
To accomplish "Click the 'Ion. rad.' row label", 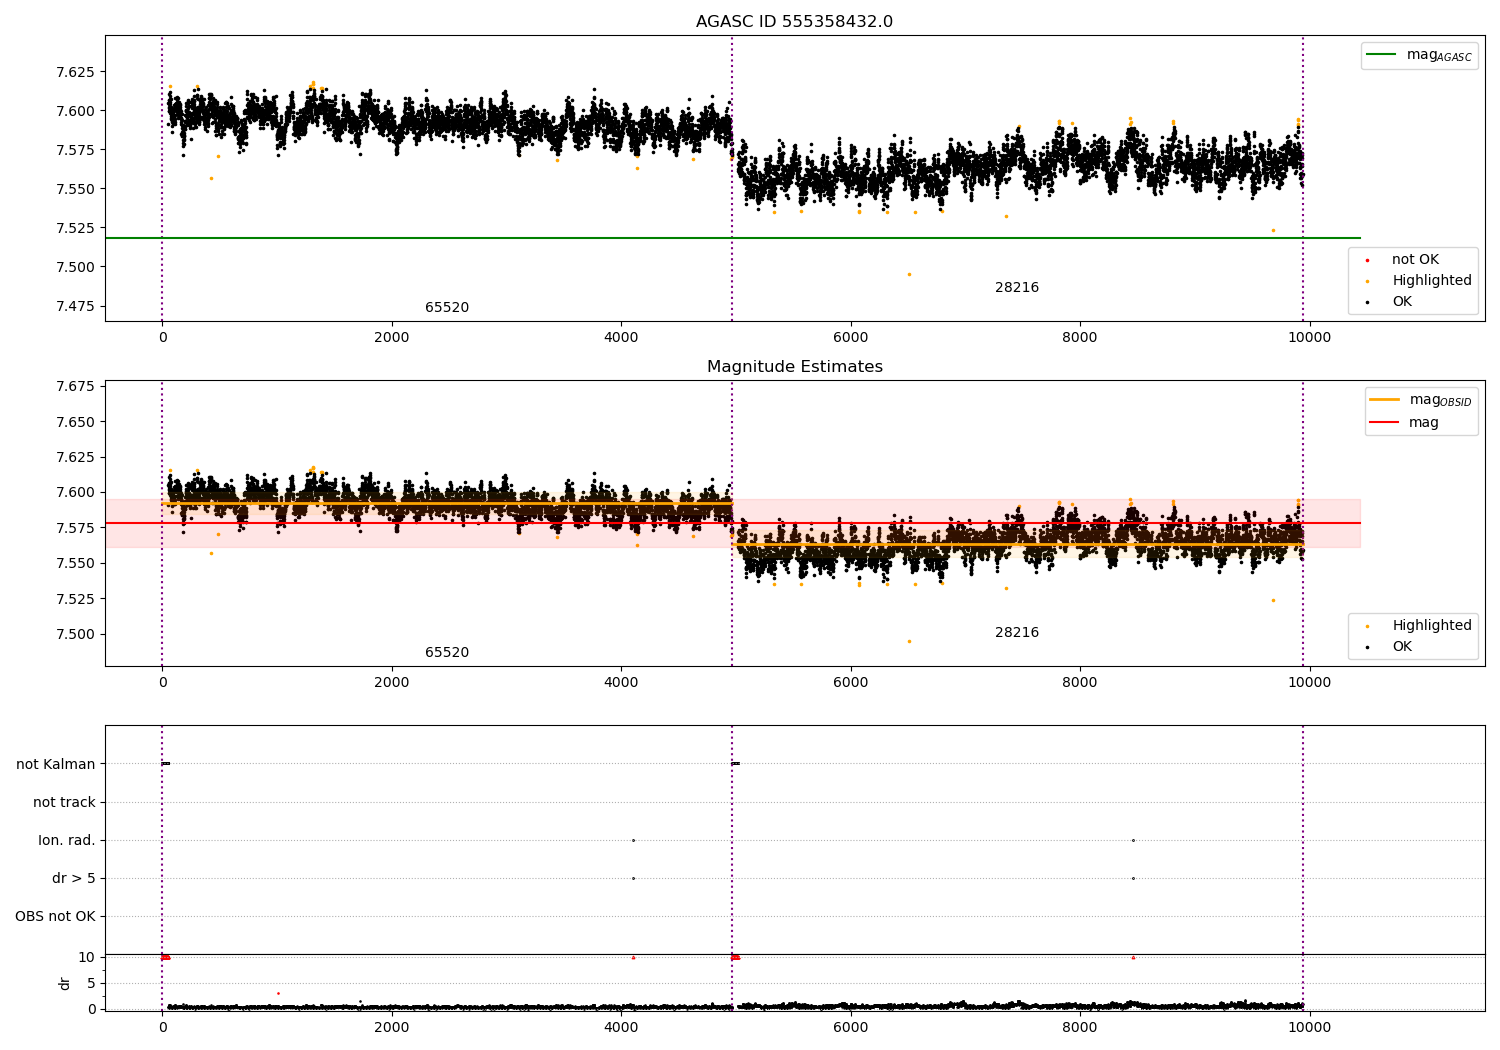I will (x=67, y=840).
